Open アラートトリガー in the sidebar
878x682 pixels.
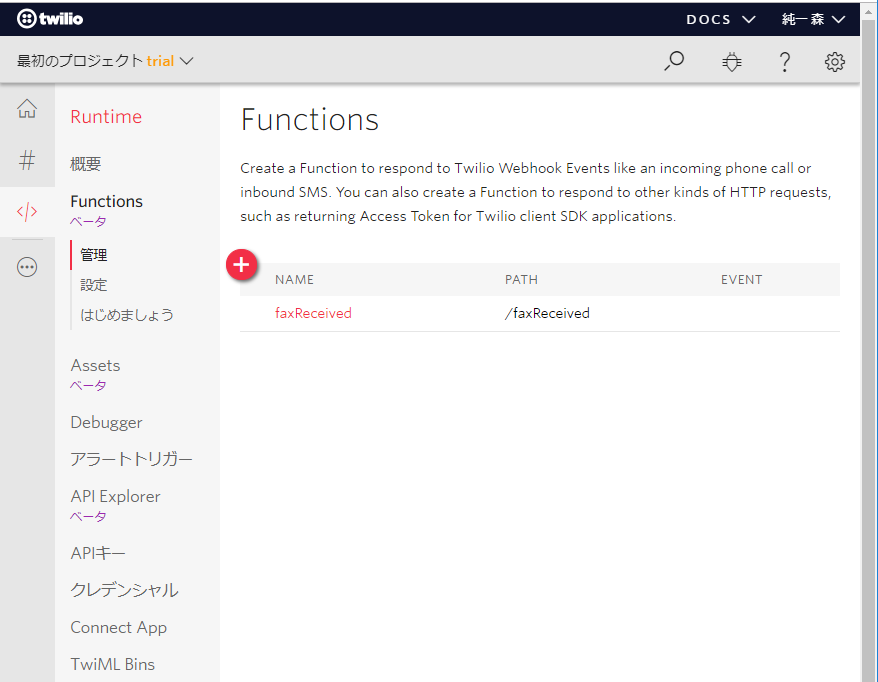click(131, 459)
